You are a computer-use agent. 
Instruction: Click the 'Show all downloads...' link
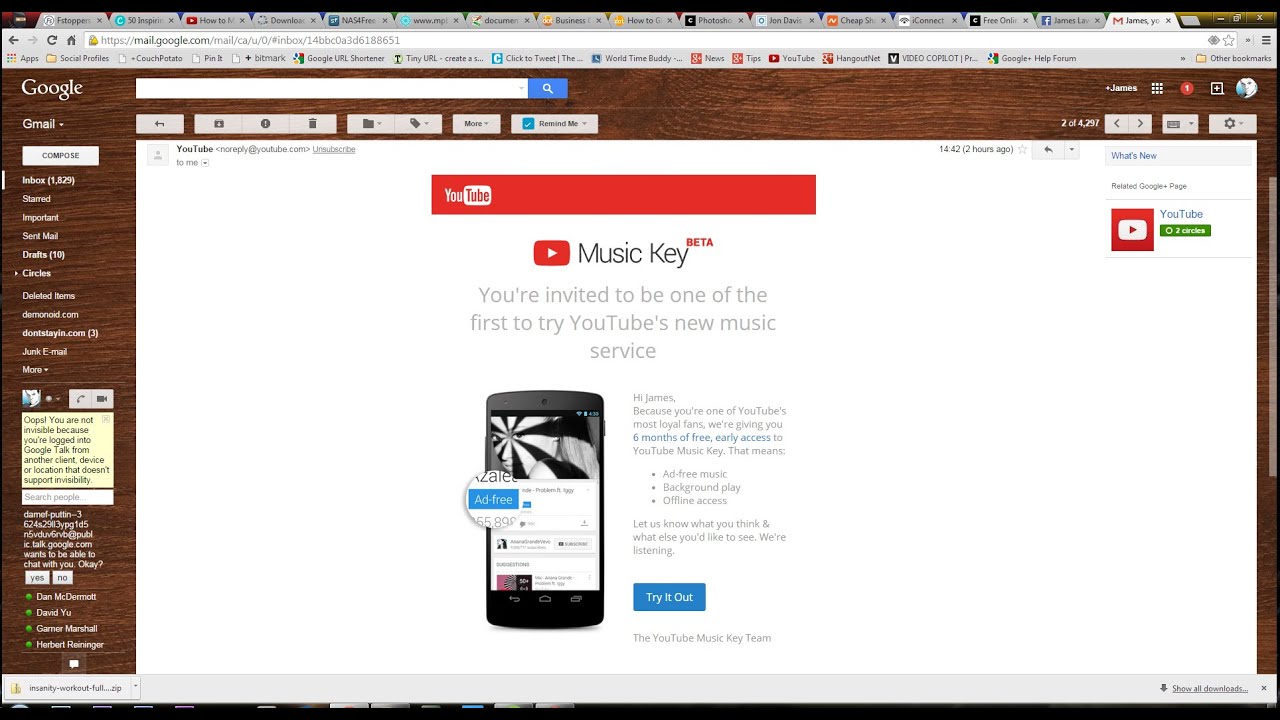coord(1210,688)
